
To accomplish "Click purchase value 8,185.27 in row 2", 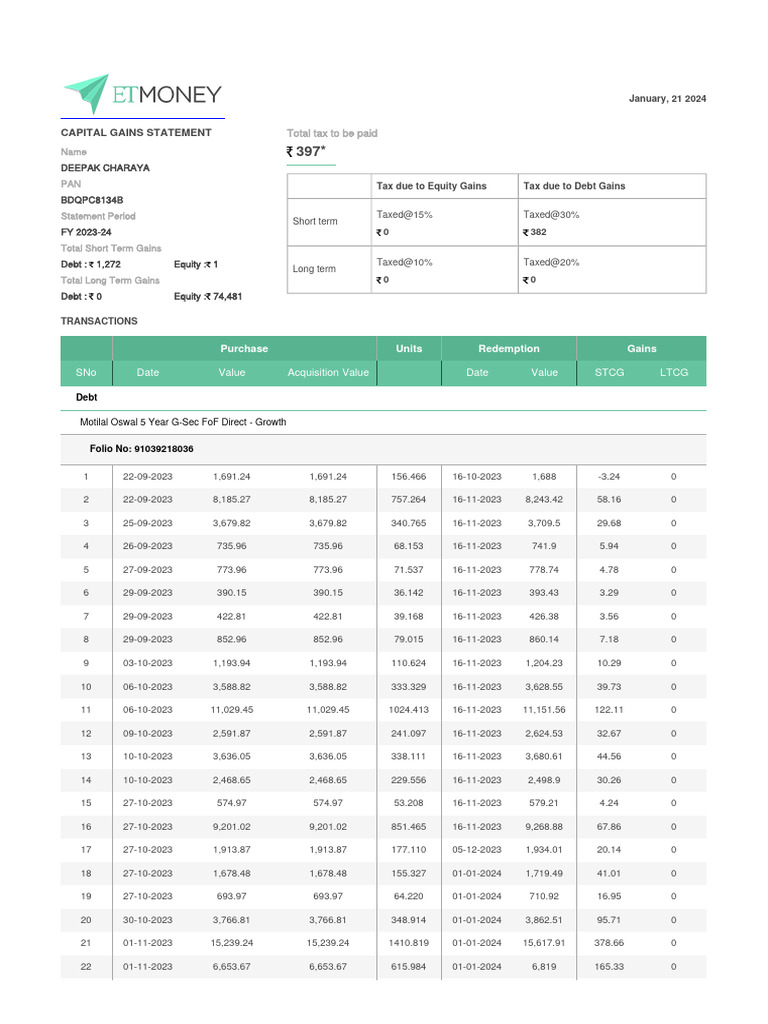I will (232, 500).
